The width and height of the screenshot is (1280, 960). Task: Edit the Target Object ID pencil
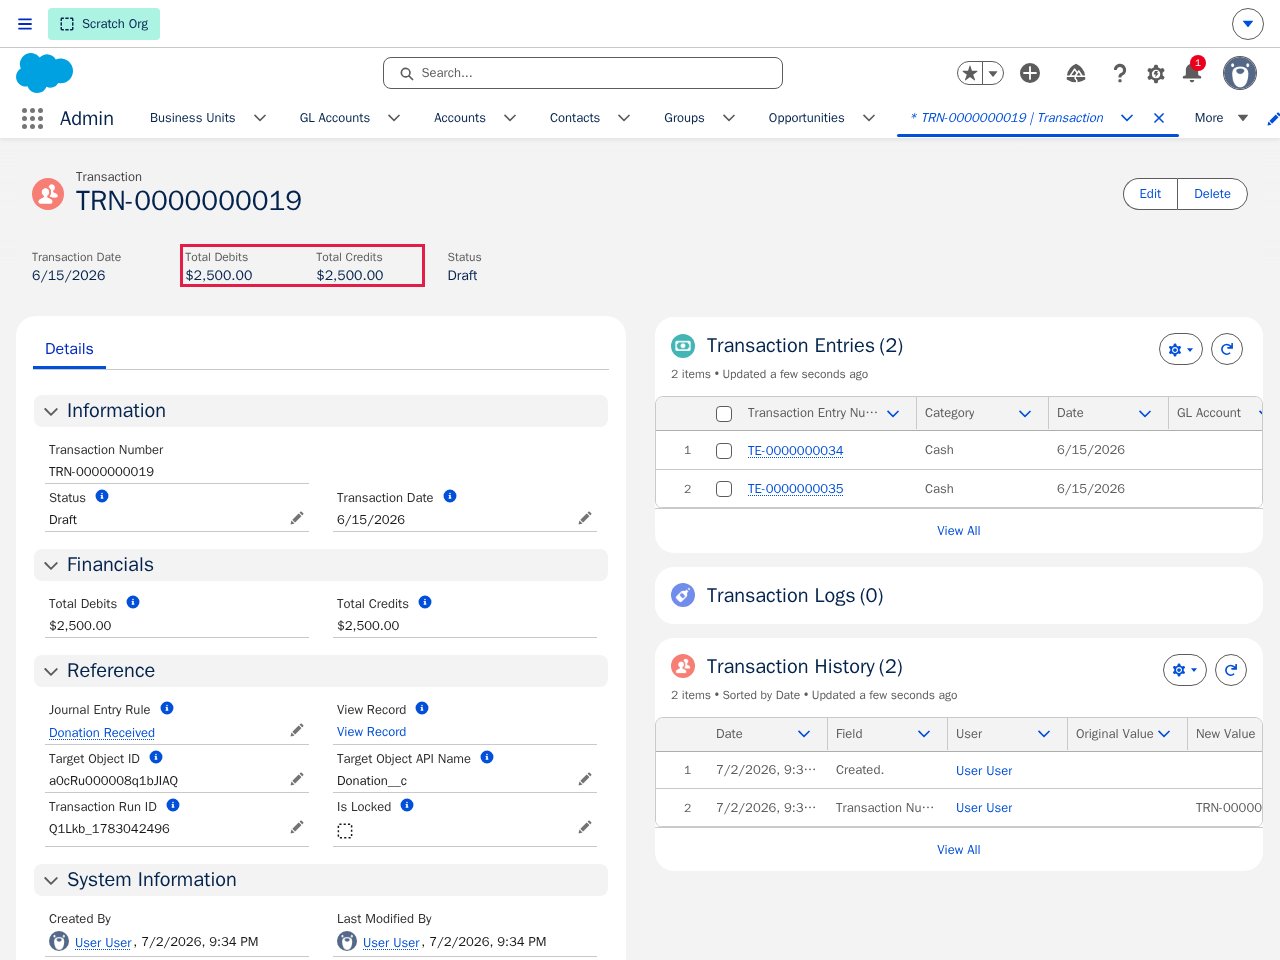[x=297, y=779]
